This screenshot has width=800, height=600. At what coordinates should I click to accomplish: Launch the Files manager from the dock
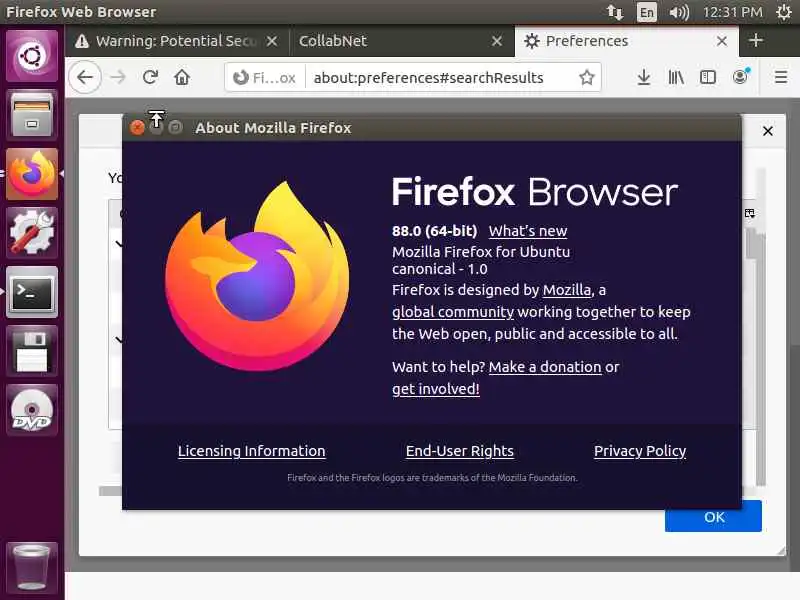click(x=32, y=115)
